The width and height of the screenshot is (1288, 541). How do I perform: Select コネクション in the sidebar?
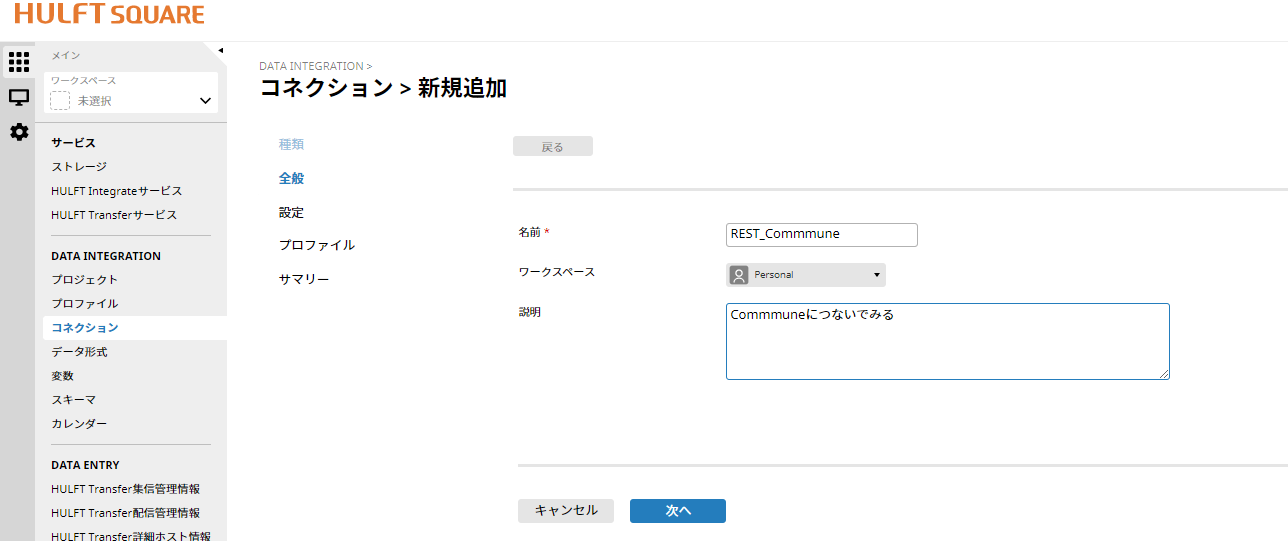pos(85,328)
